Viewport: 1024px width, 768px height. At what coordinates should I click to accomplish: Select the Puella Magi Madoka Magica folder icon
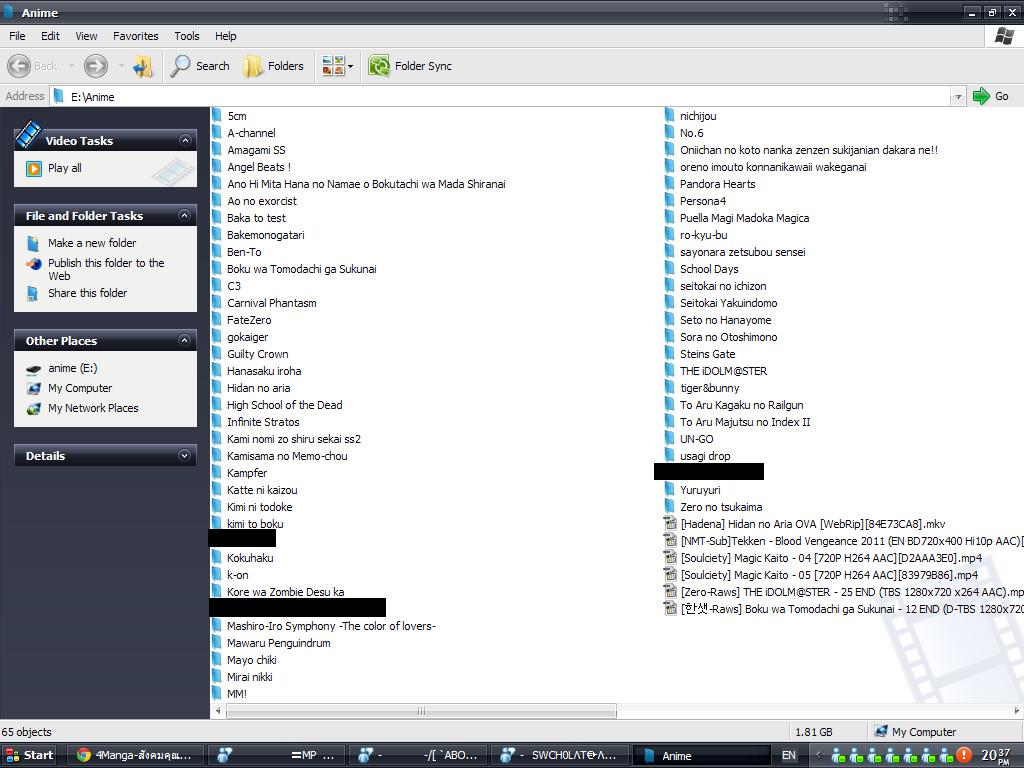(x=669, y=217)
